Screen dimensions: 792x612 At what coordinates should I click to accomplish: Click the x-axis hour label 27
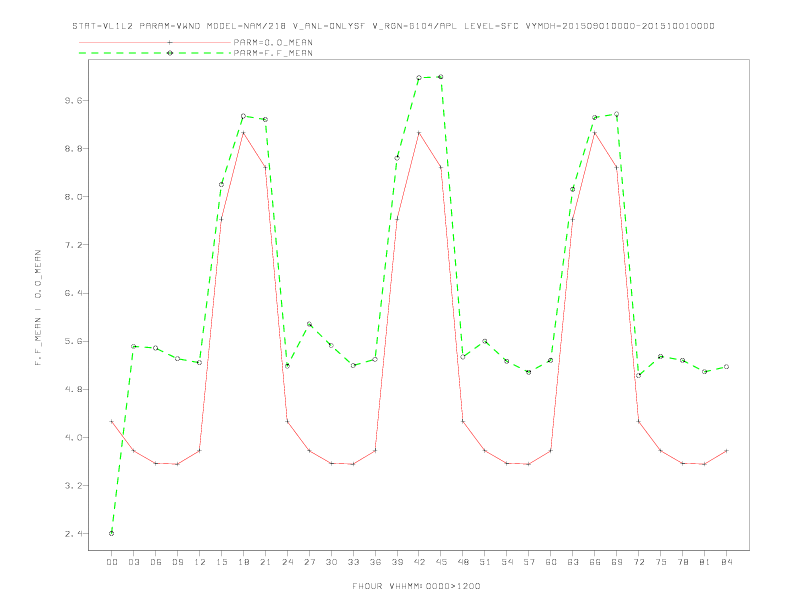(x=309, y=562)
